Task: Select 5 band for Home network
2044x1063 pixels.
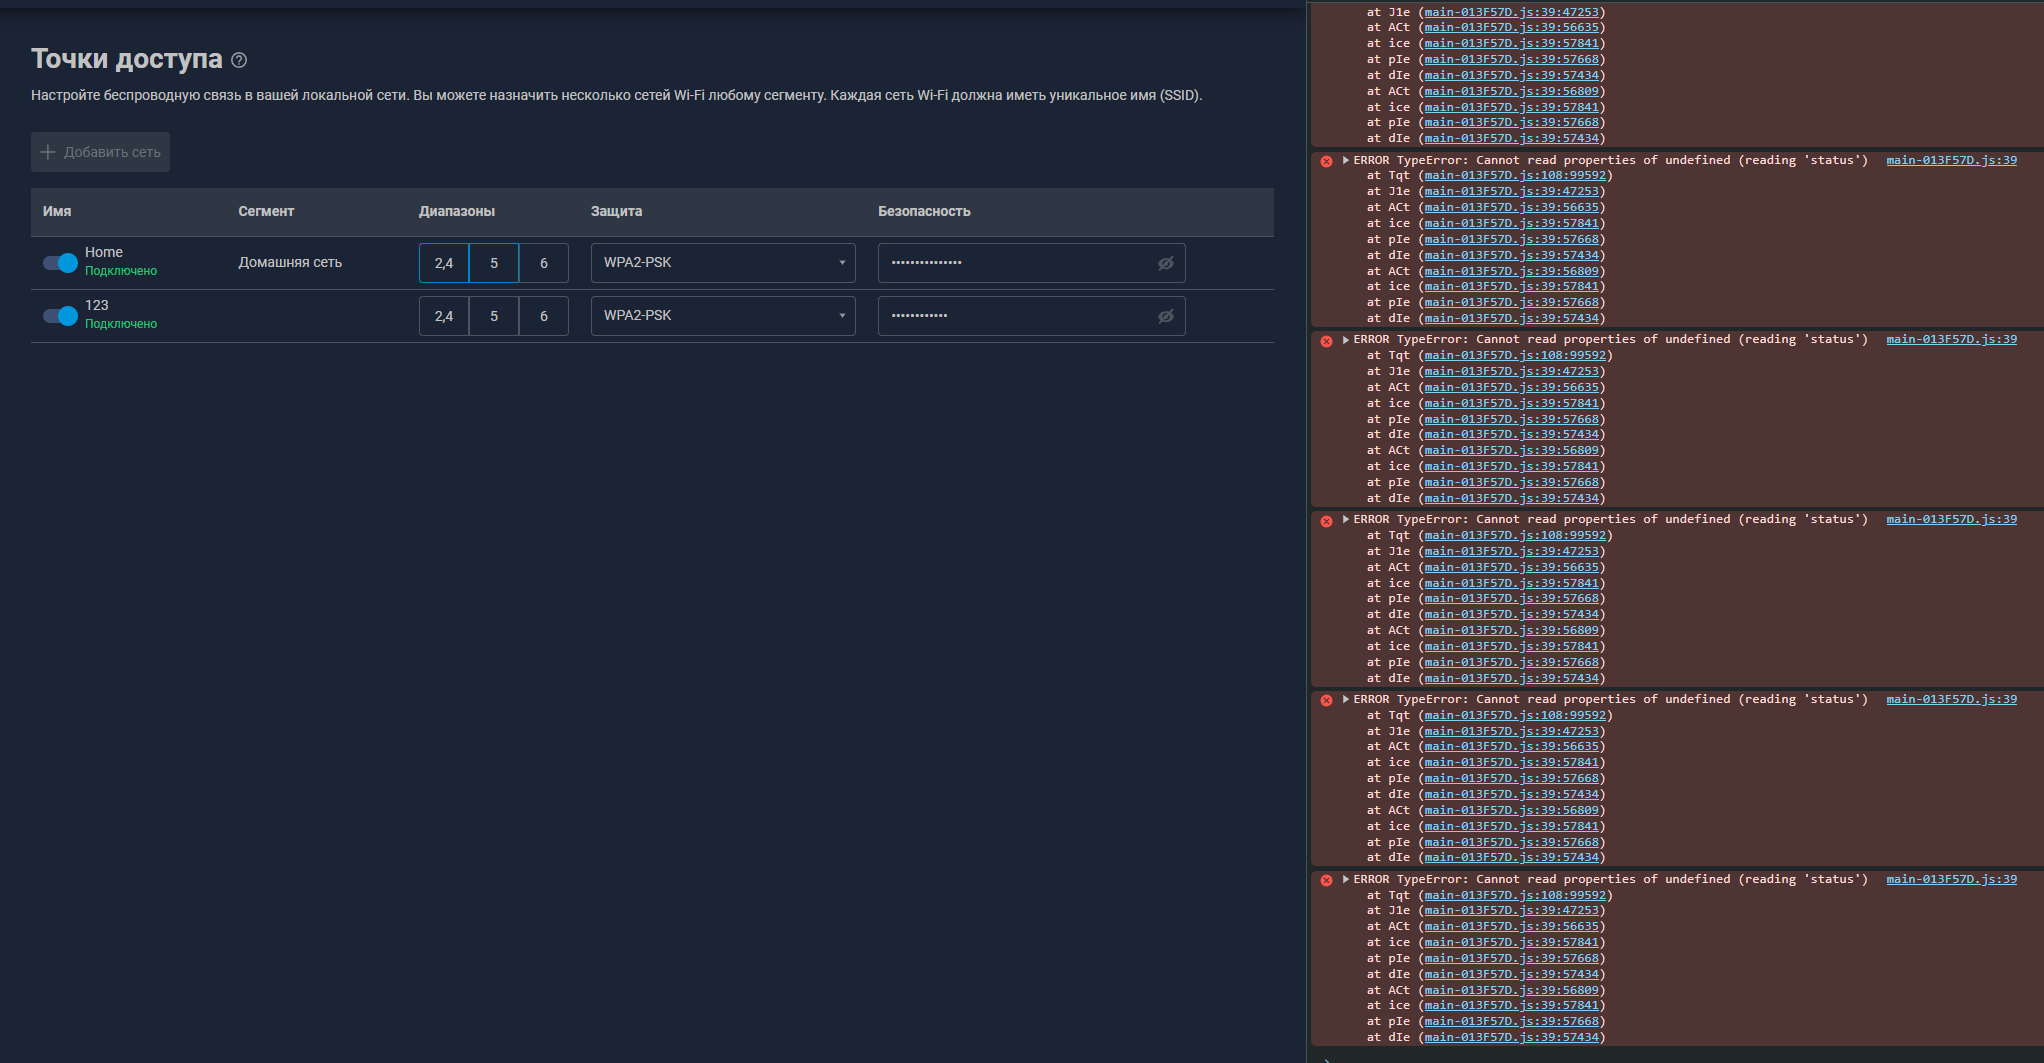Action: pyautogui.click(x=494, y=263)
